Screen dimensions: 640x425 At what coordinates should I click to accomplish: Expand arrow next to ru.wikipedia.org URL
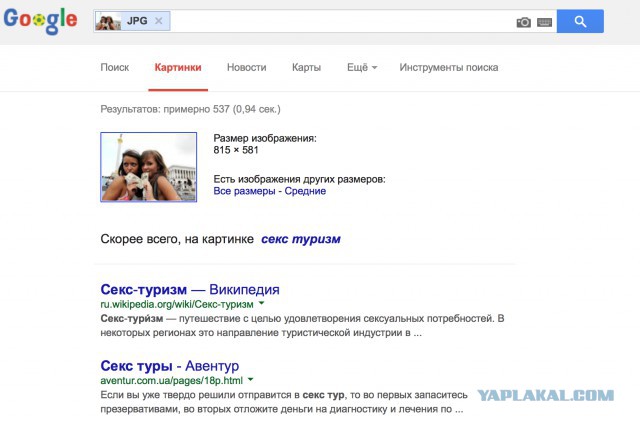pos(262,303)
